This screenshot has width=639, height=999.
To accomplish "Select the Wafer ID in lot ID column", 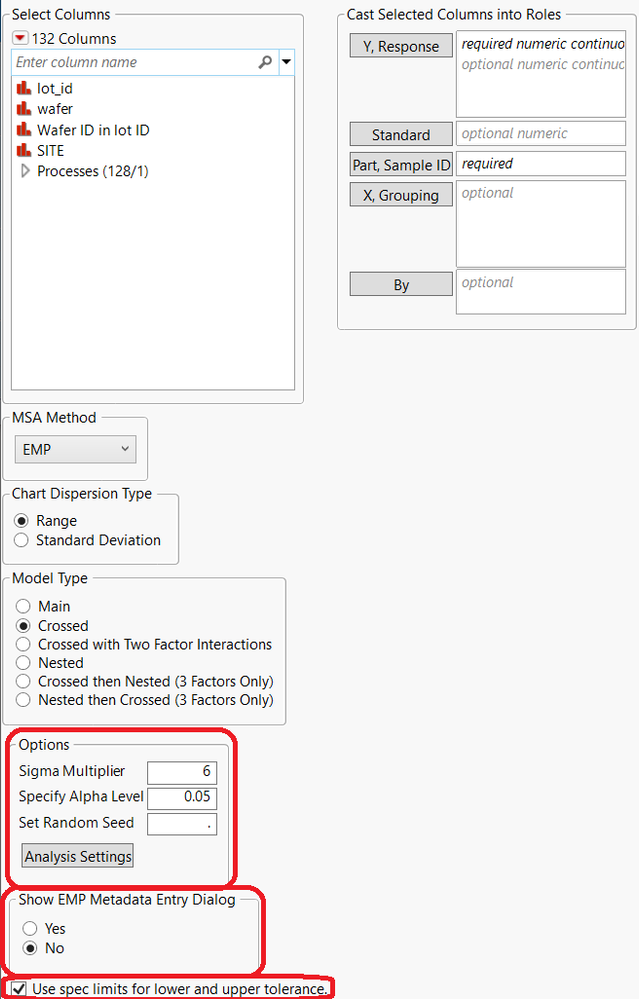I will pos(93,130).
